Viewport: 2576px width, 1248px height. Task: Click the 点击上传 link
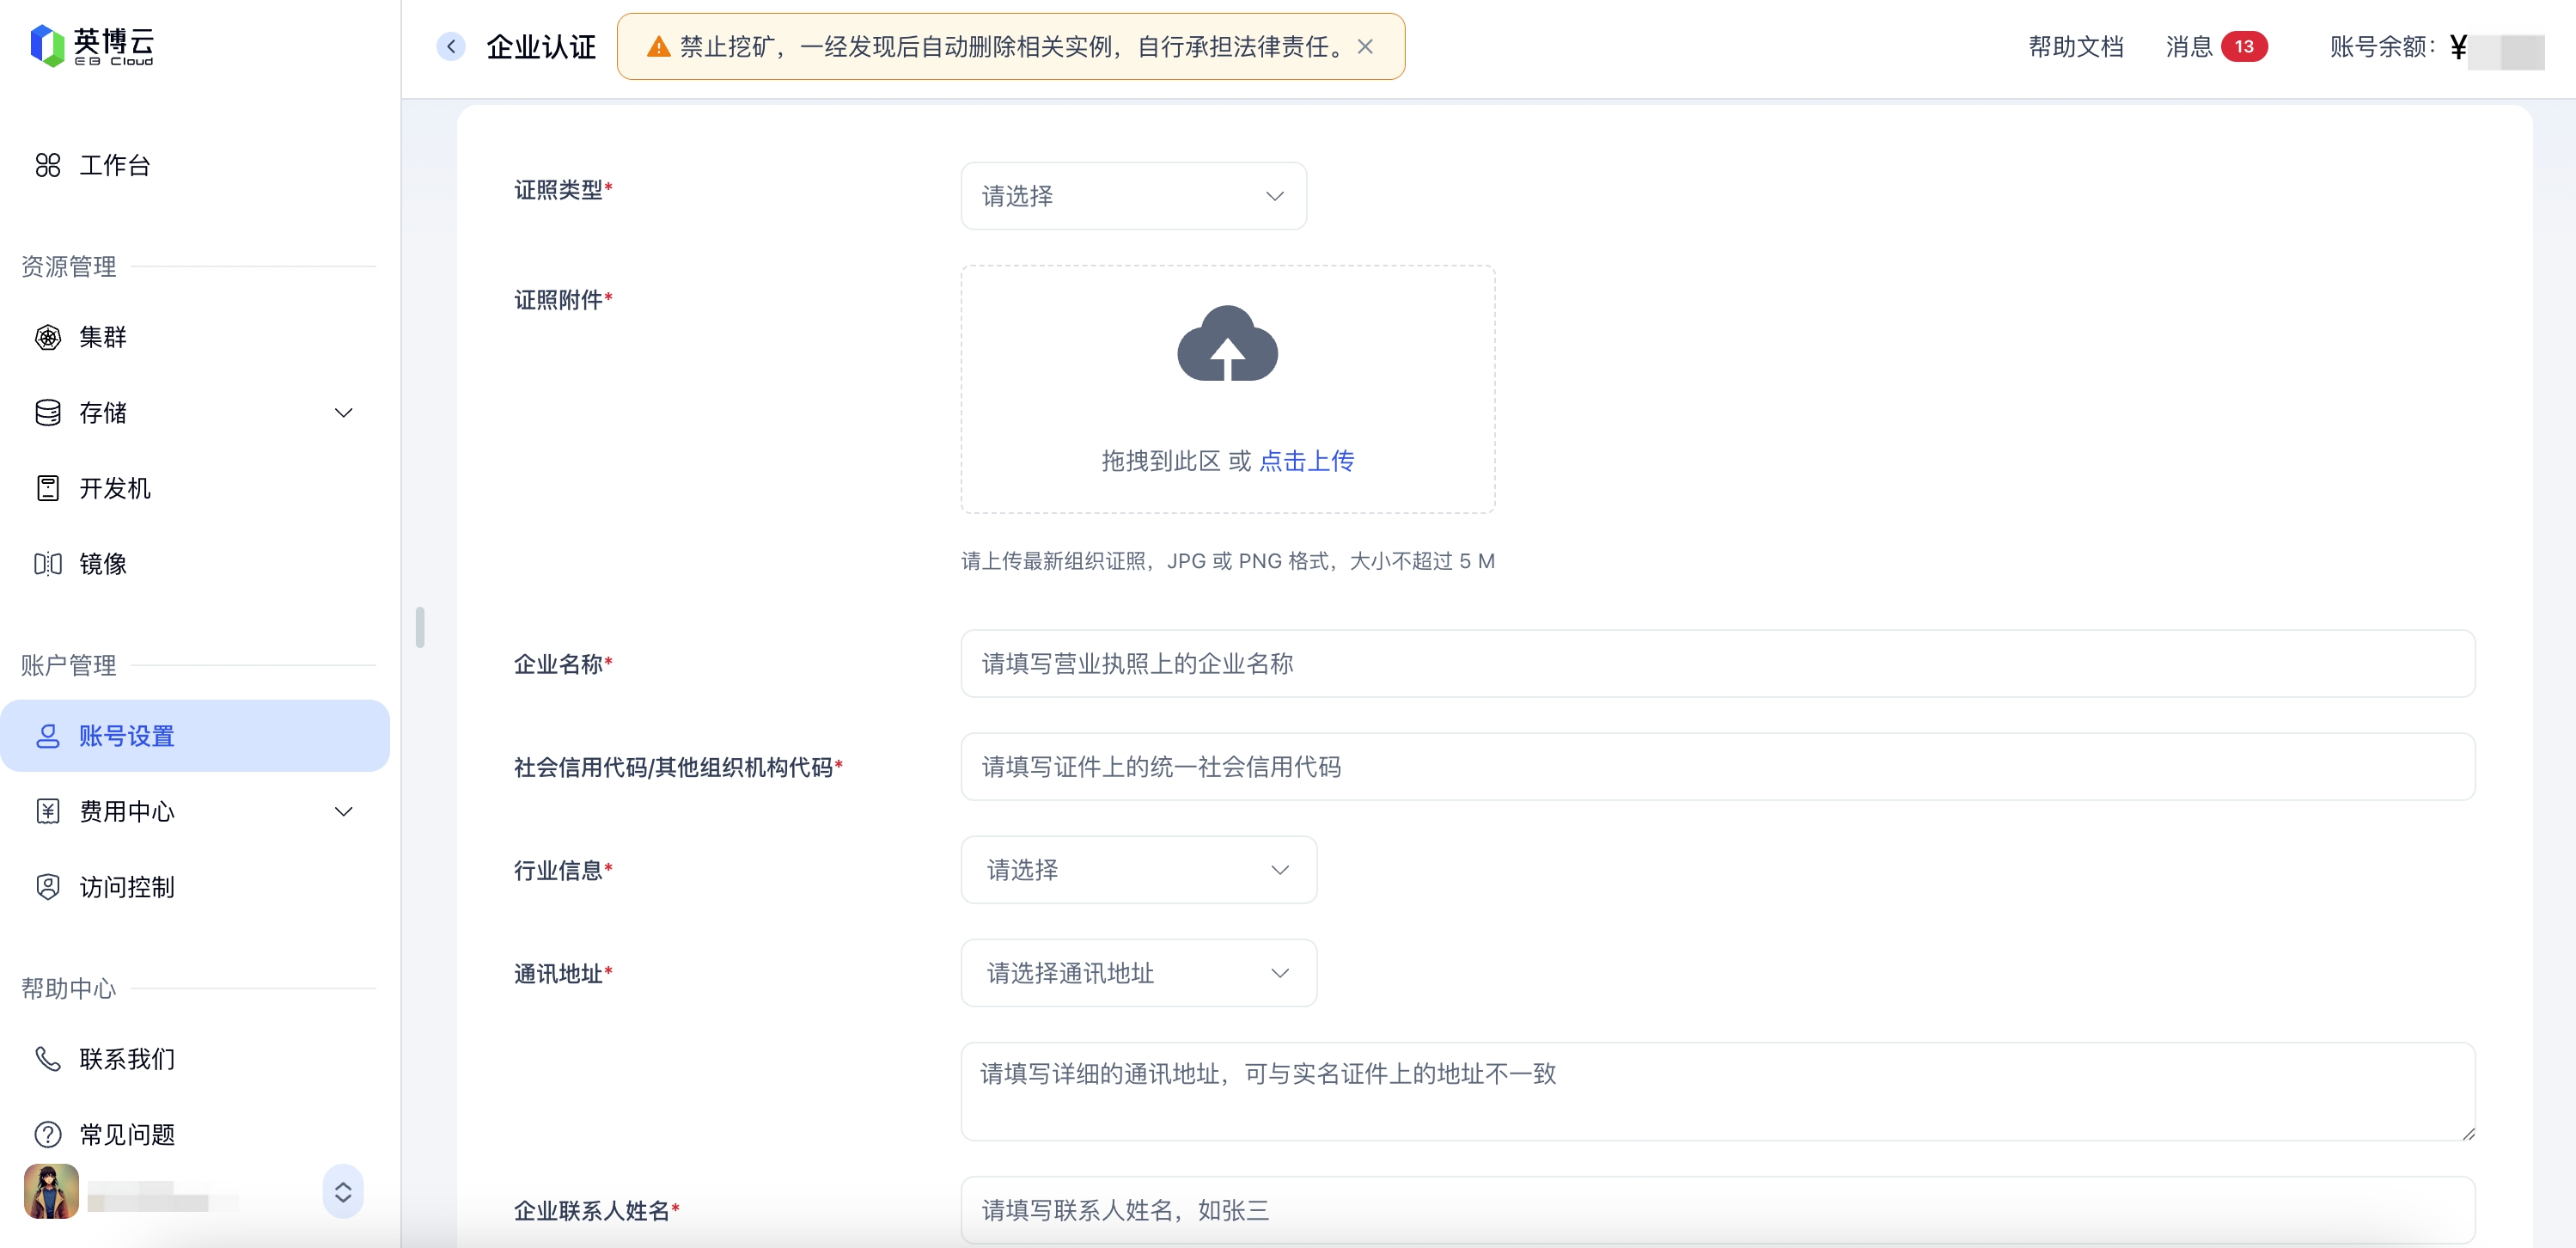click(x=1306, y=461)
